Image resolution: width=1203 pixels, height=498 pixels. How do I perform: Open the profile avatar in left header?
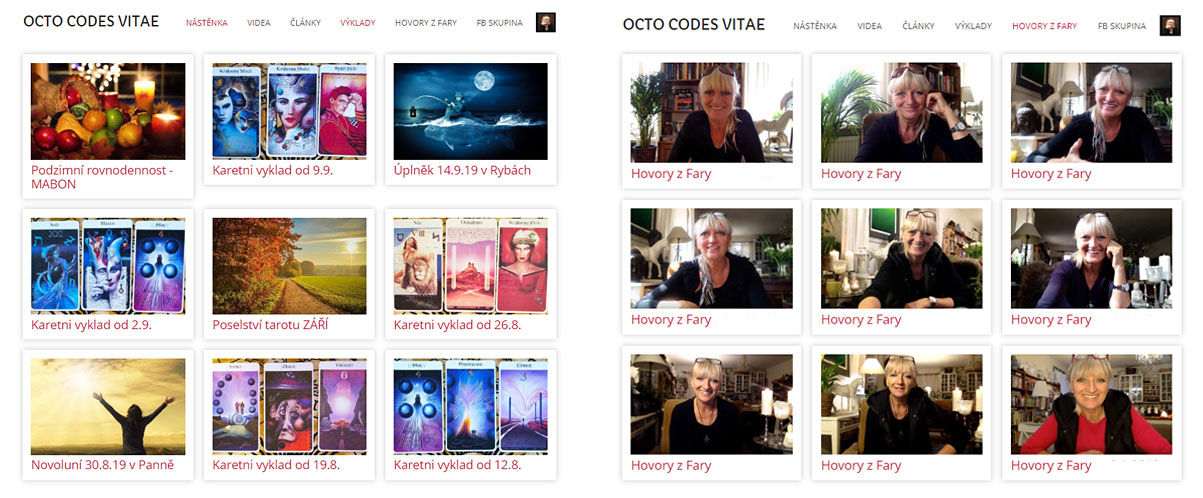coord(546,23)
